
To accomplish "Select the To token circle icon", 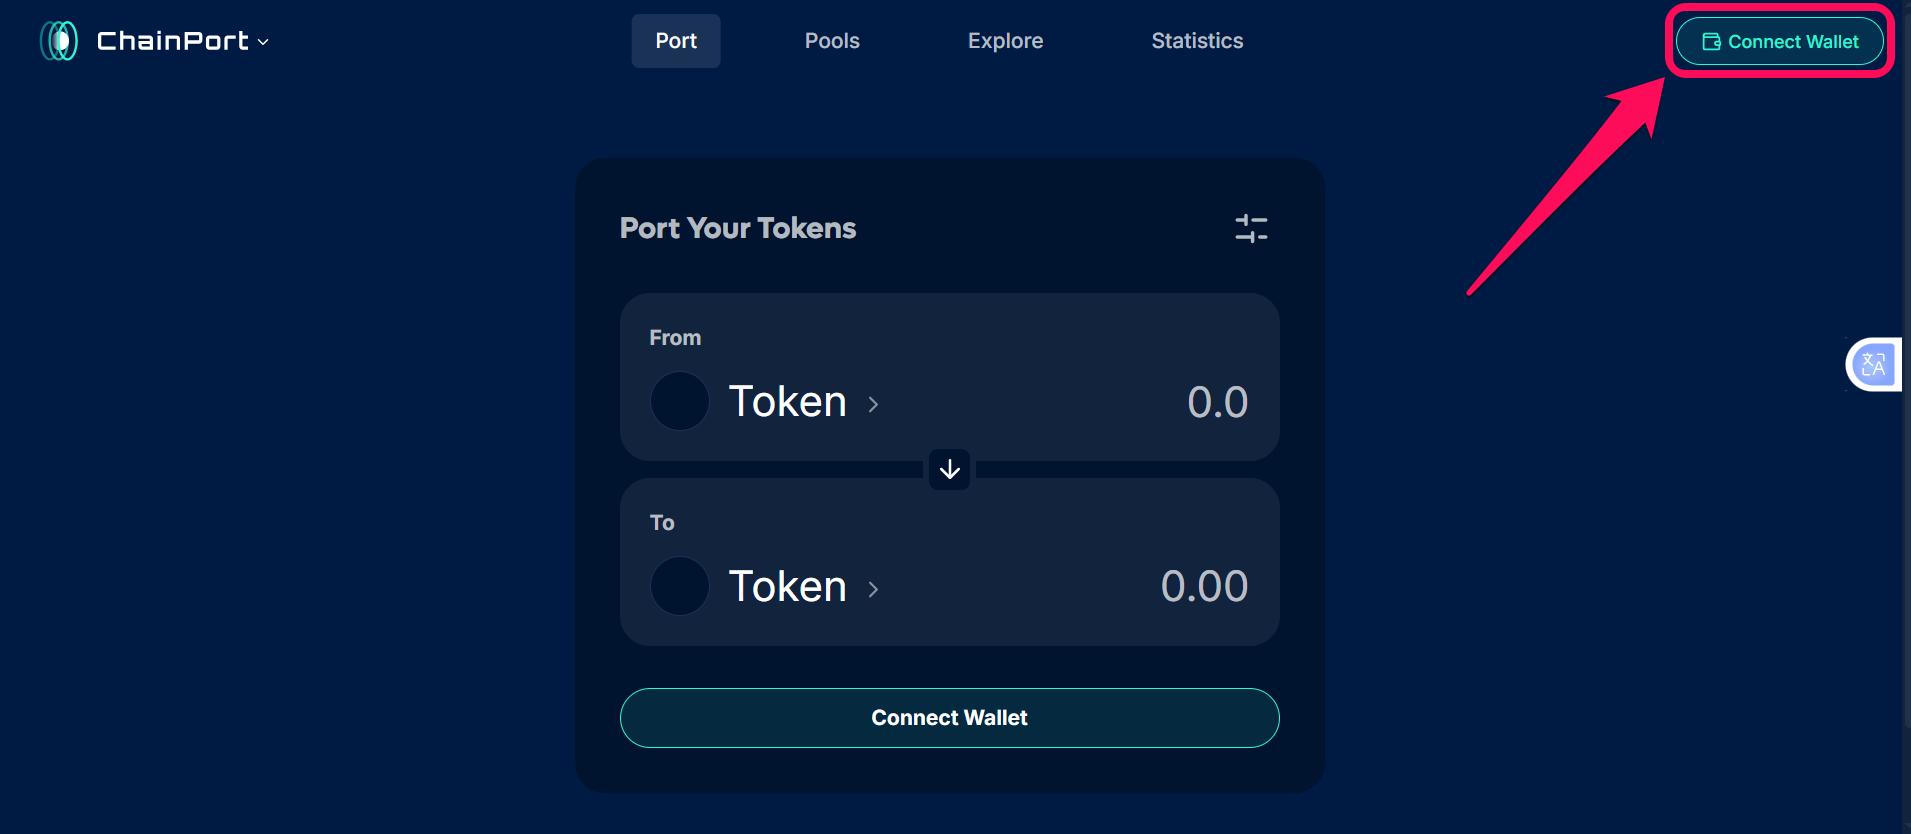I will click(x=679, y=586).
